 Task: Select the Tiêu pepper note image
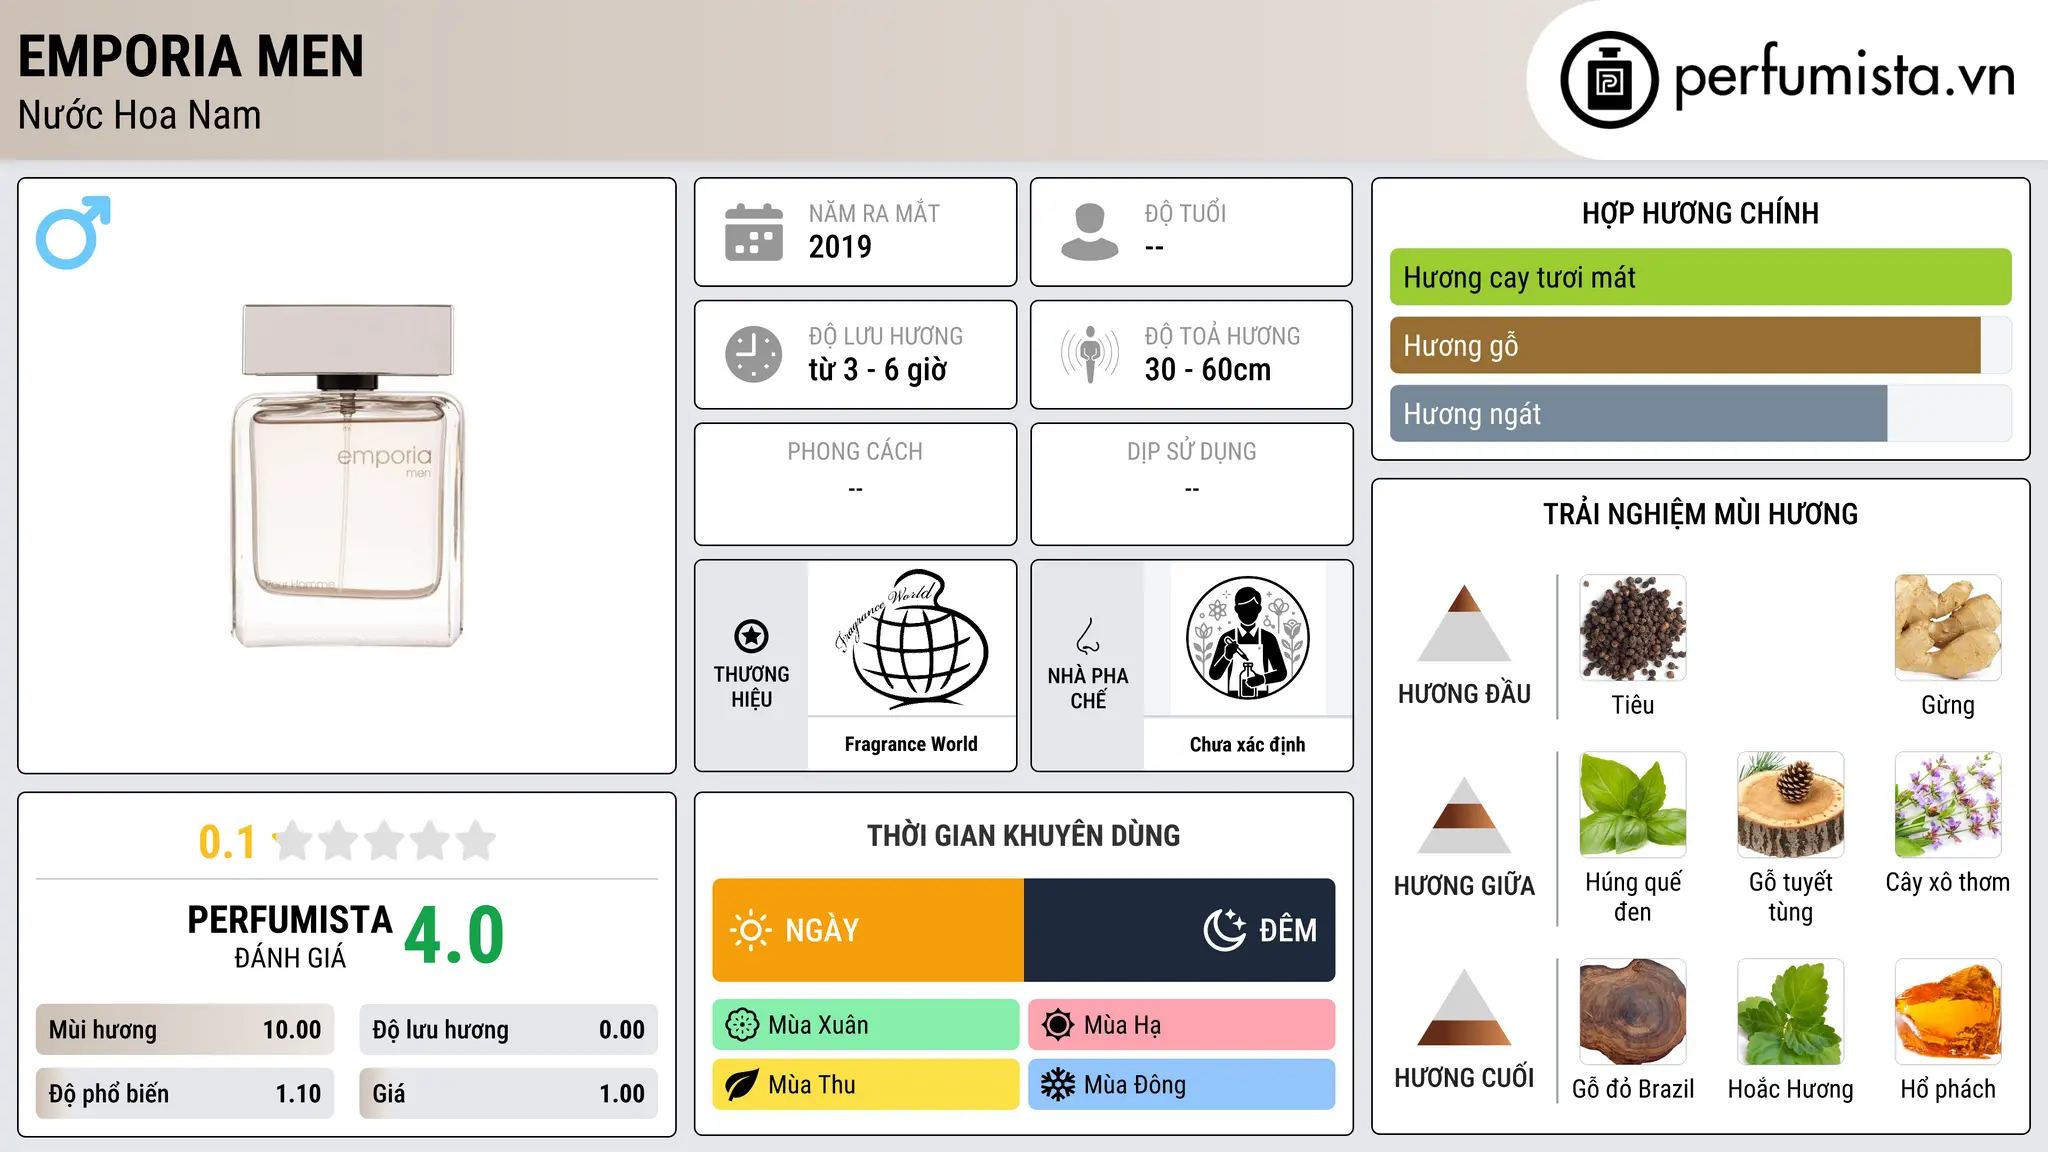pos(1633,628)
